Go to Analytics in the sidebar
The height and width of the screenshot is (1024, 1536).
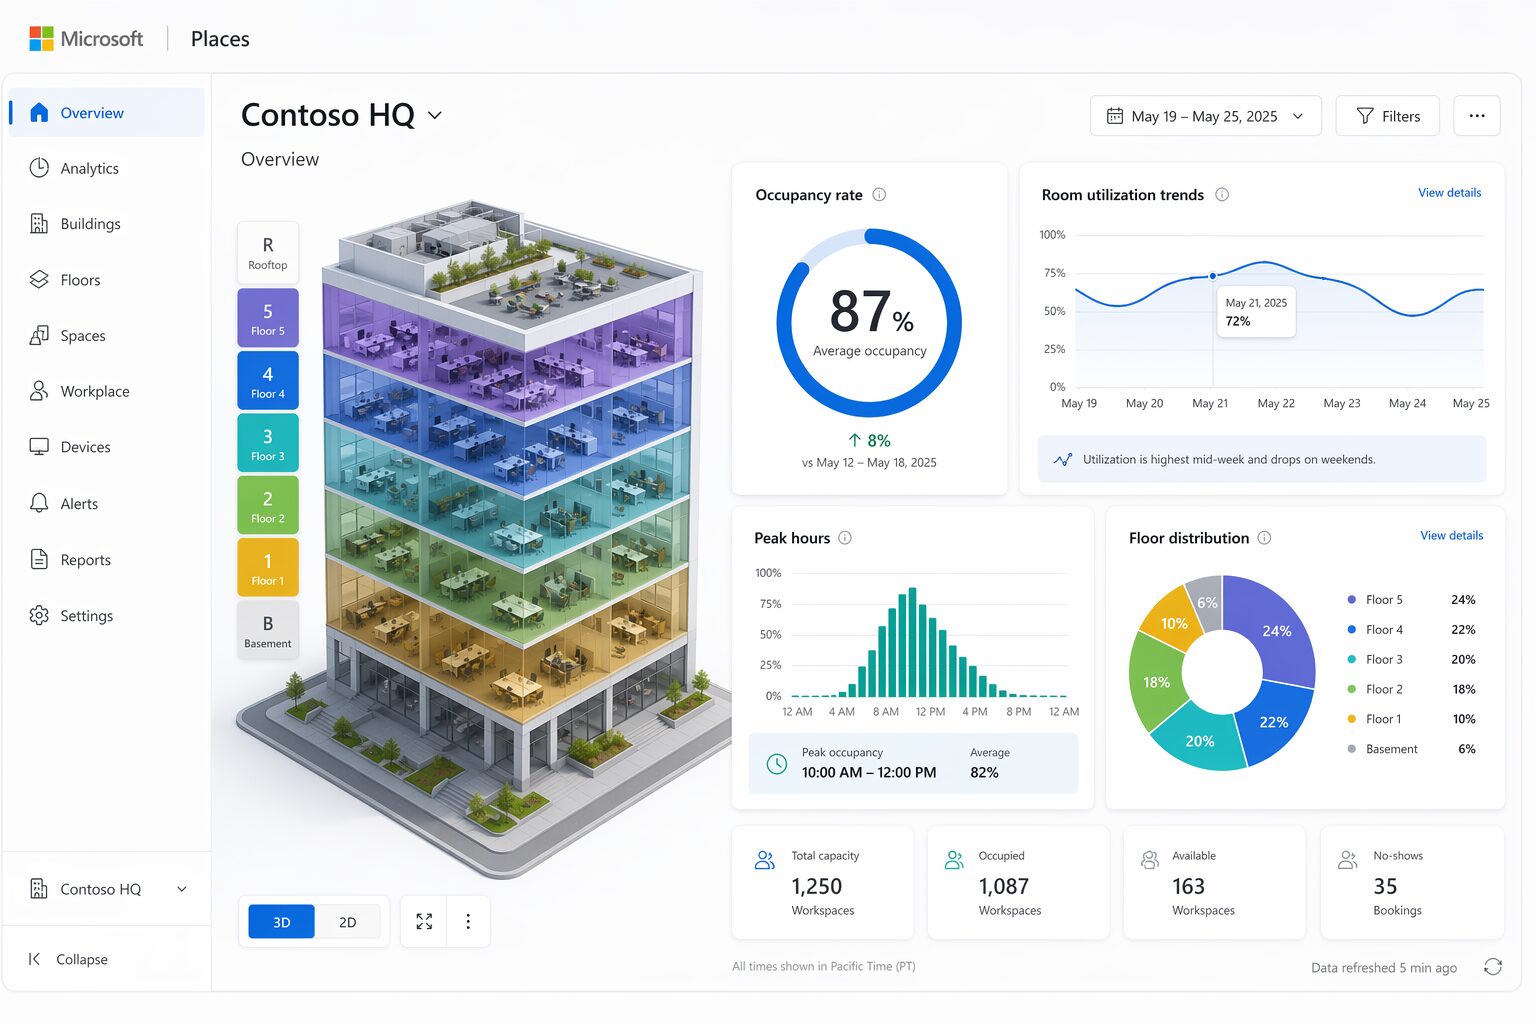tap(106, 168)
